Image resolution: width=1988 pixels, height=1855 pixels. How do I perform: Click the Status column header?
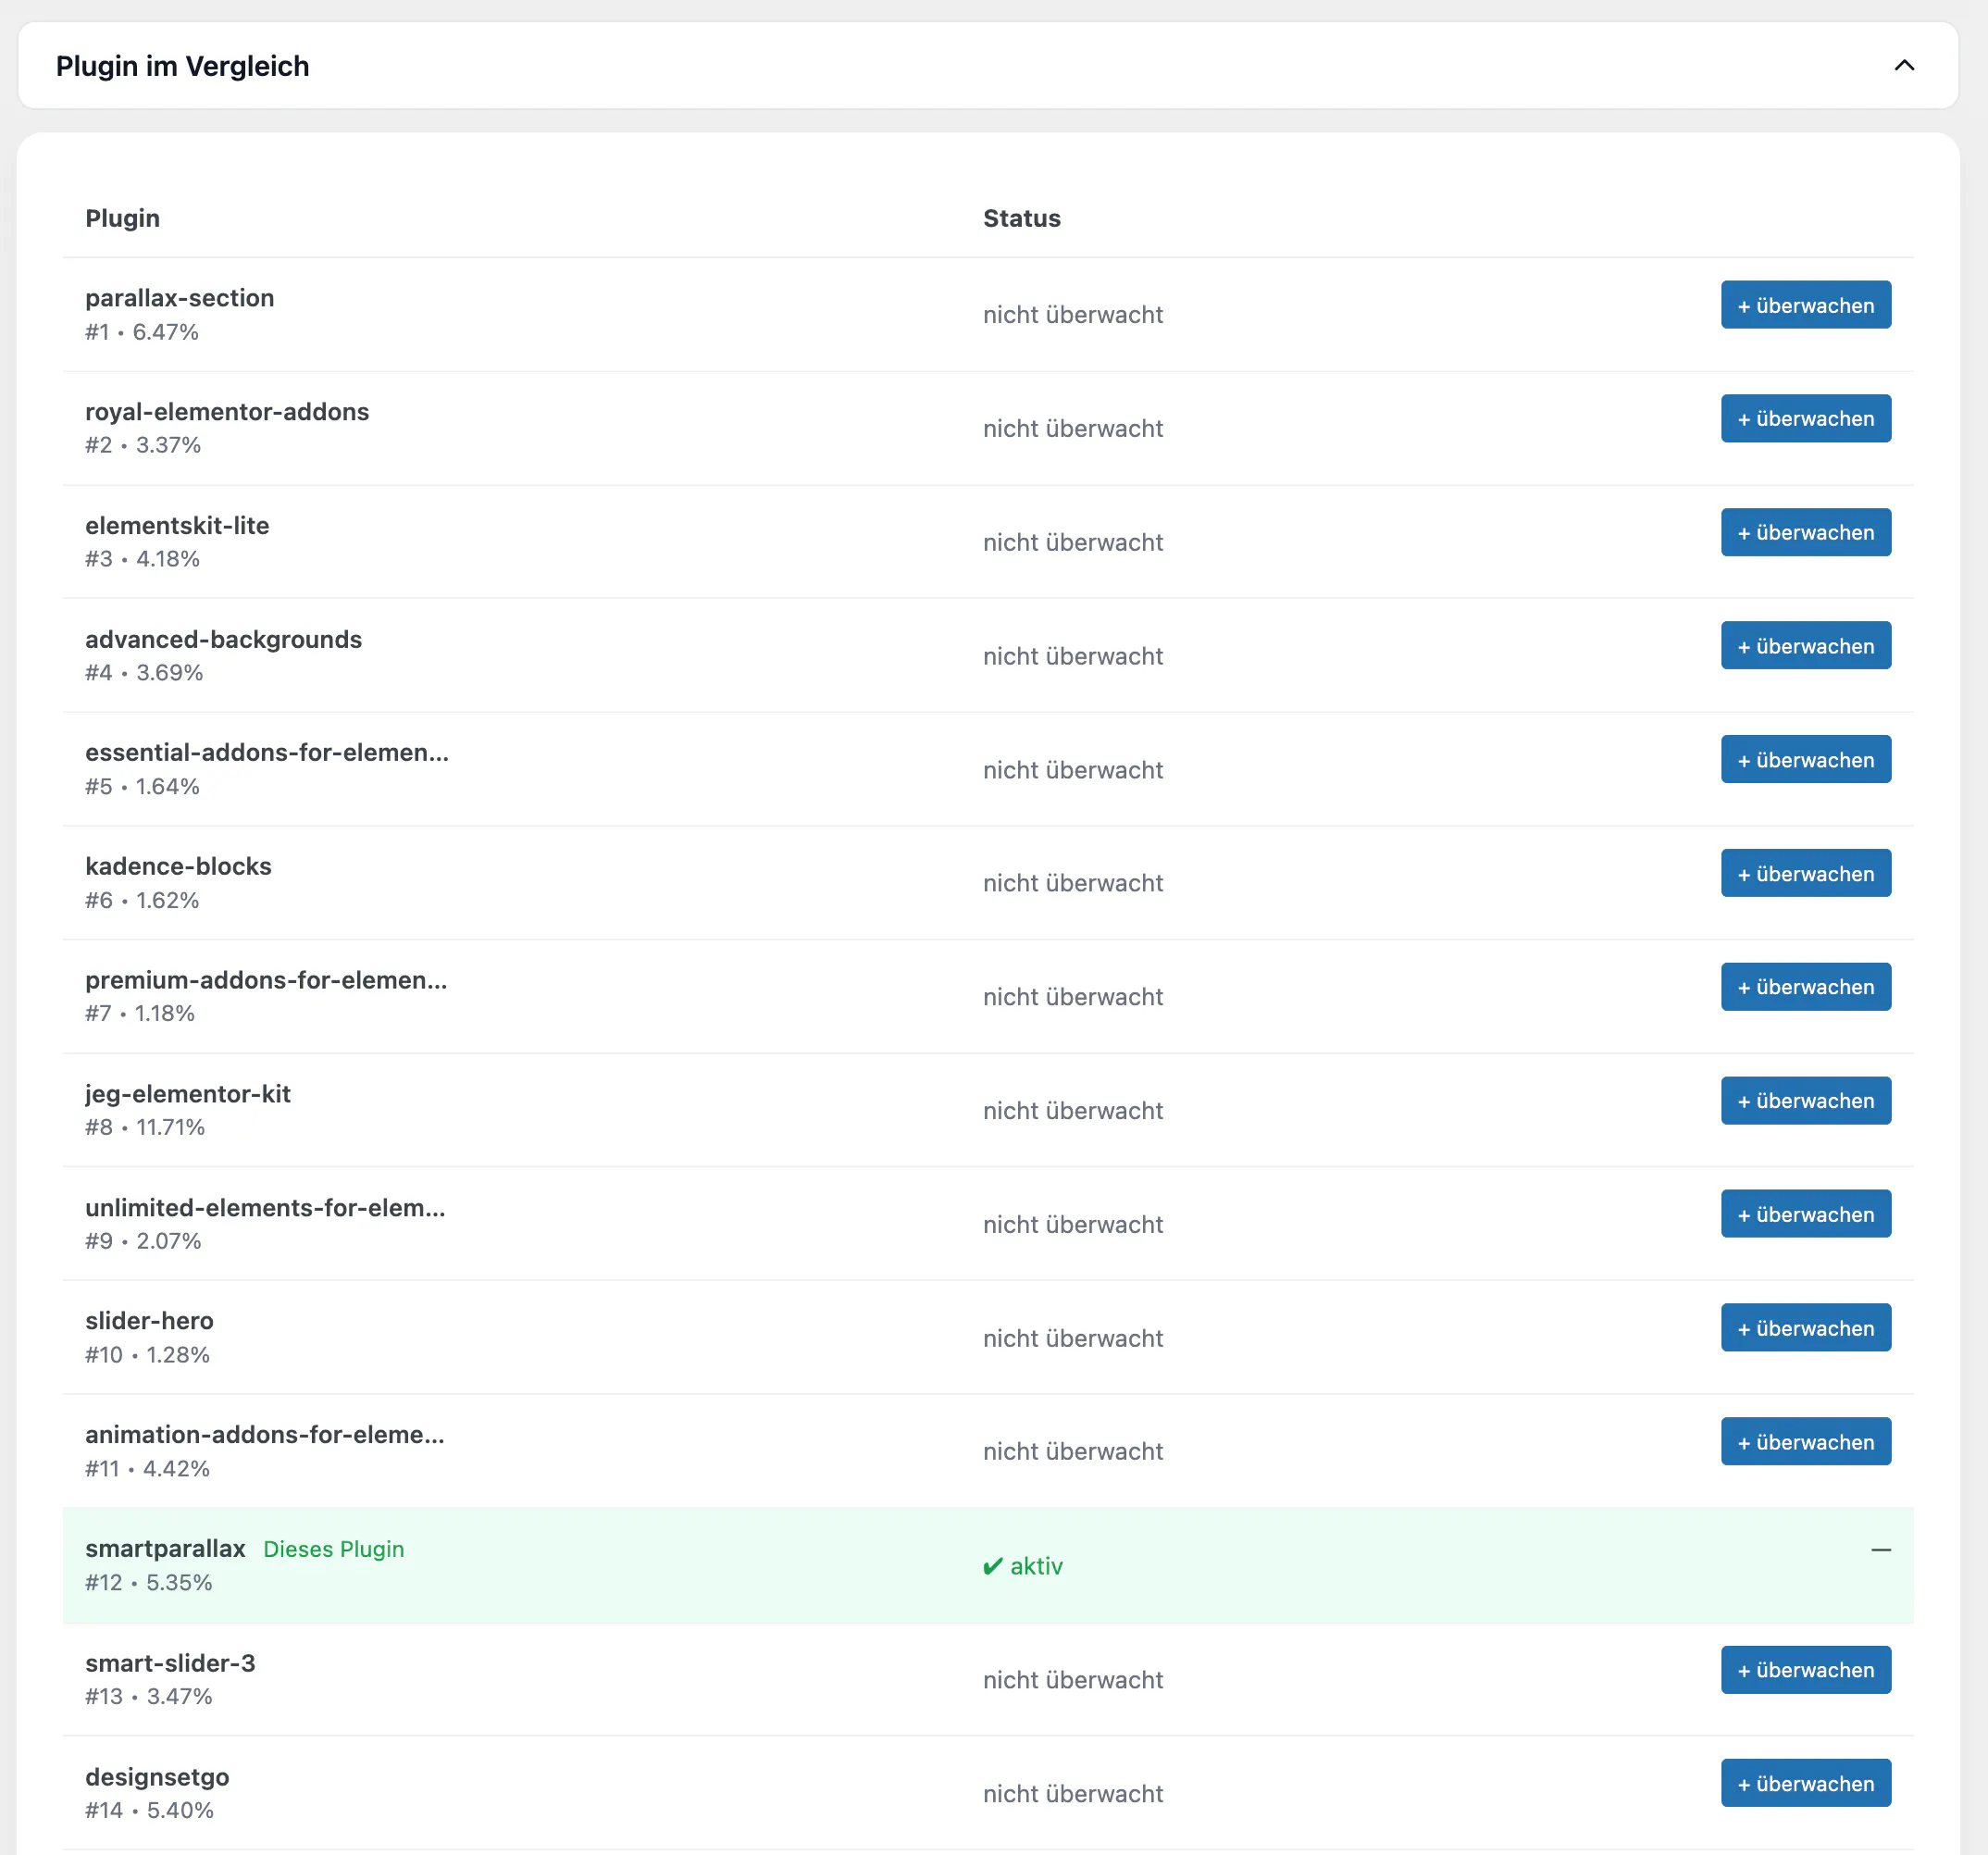click(x=1021, y=218)
